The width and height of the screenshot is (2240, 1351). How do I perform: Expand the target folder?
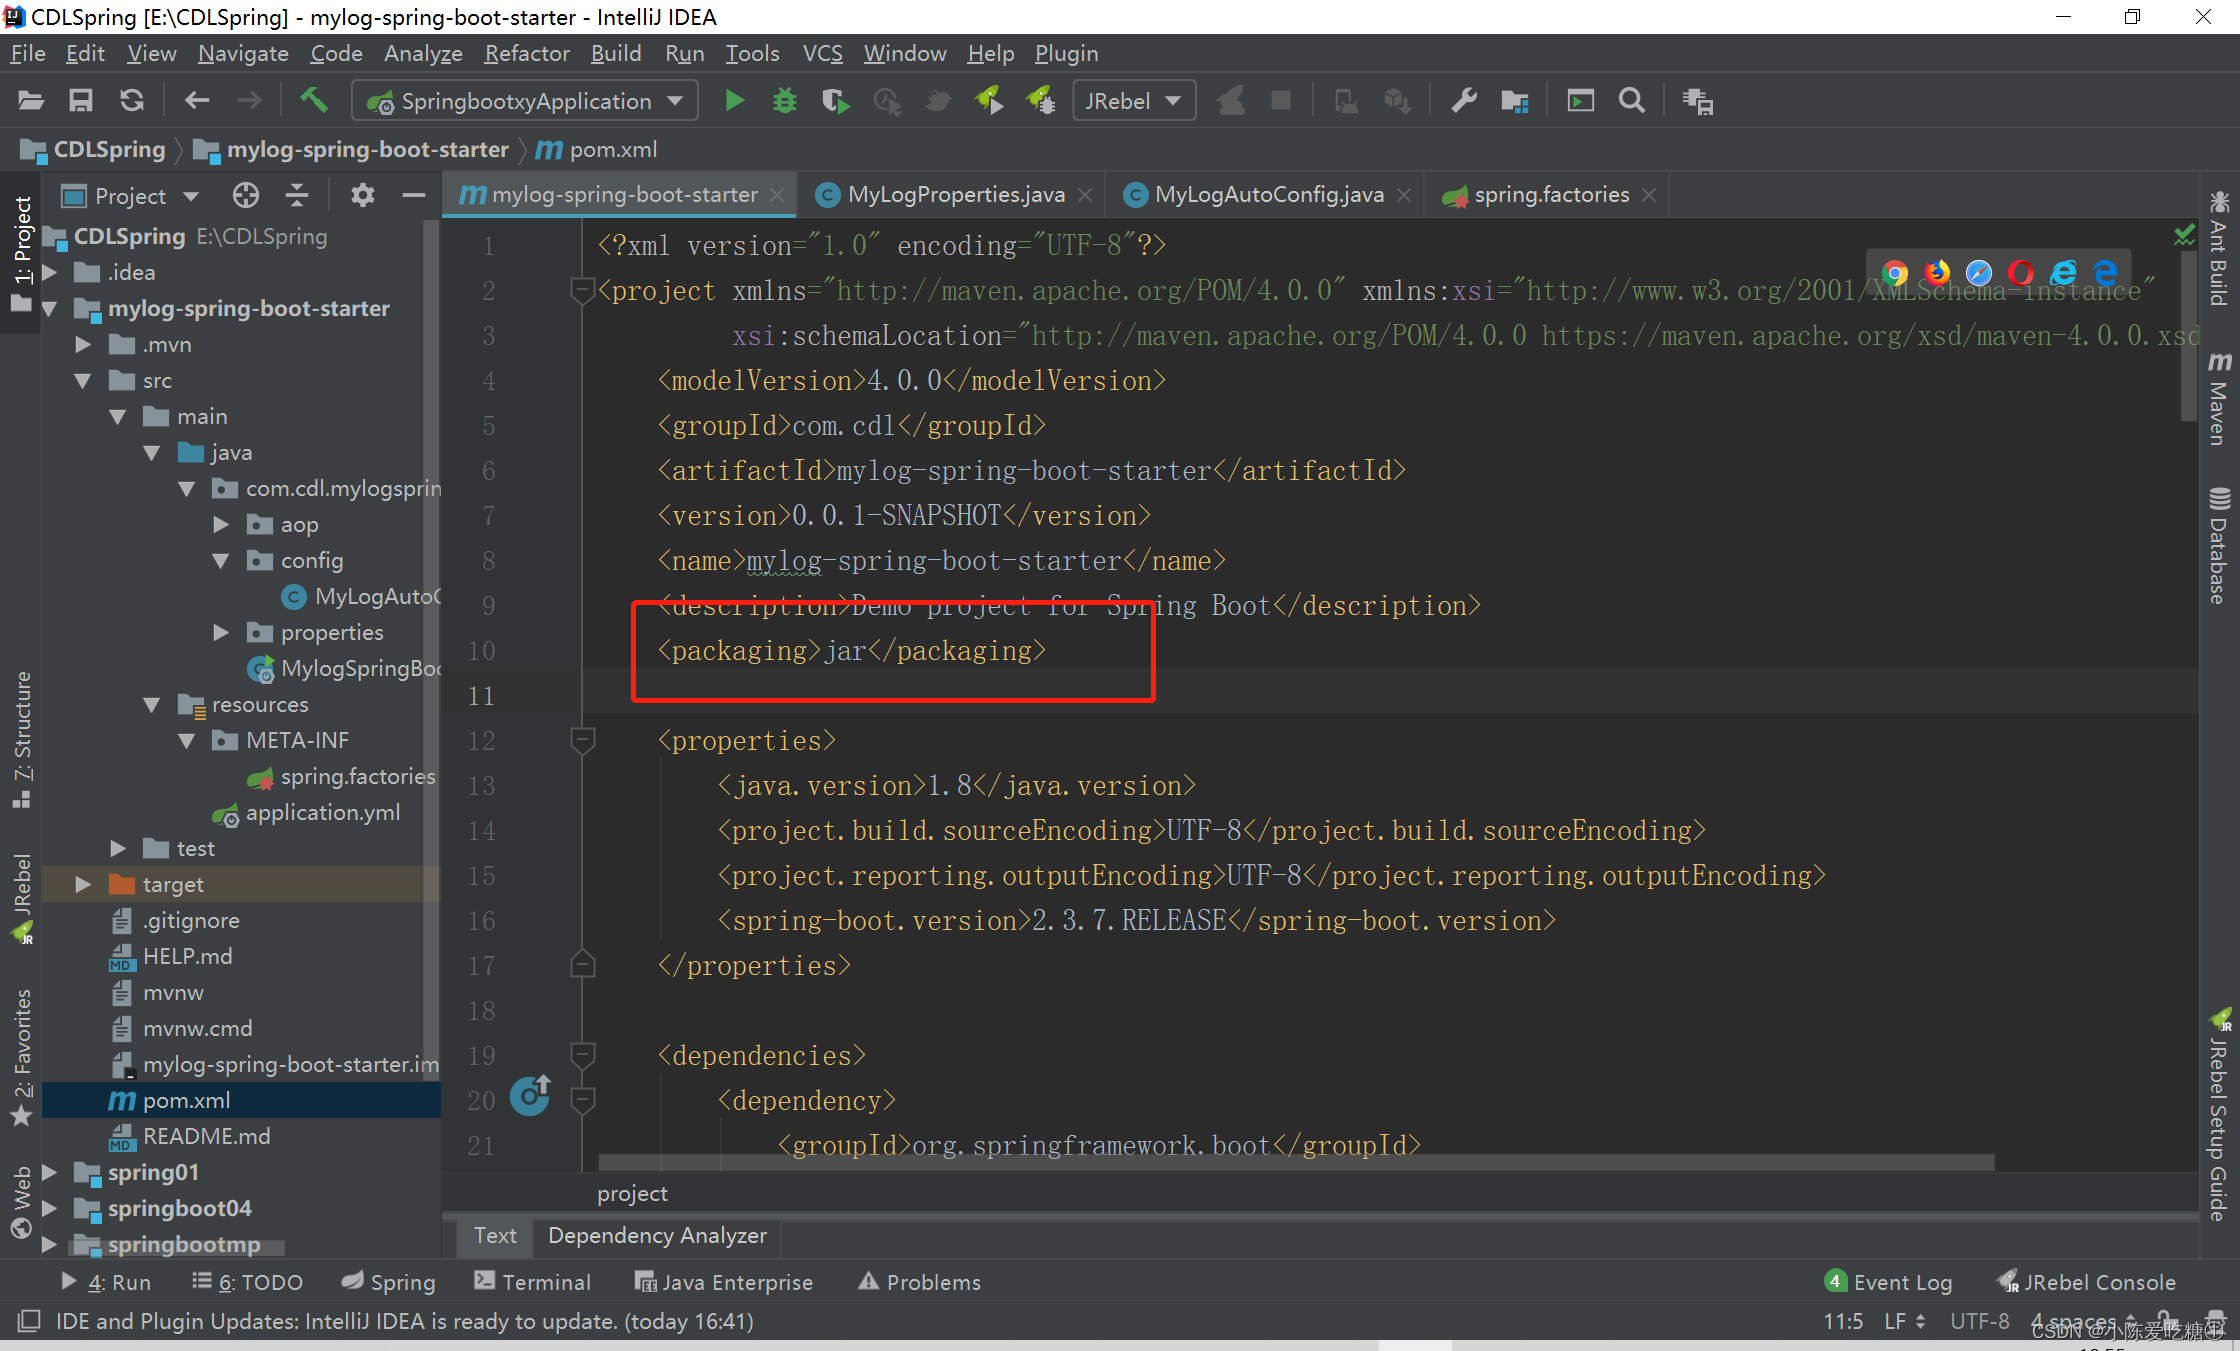click(83, 884)
